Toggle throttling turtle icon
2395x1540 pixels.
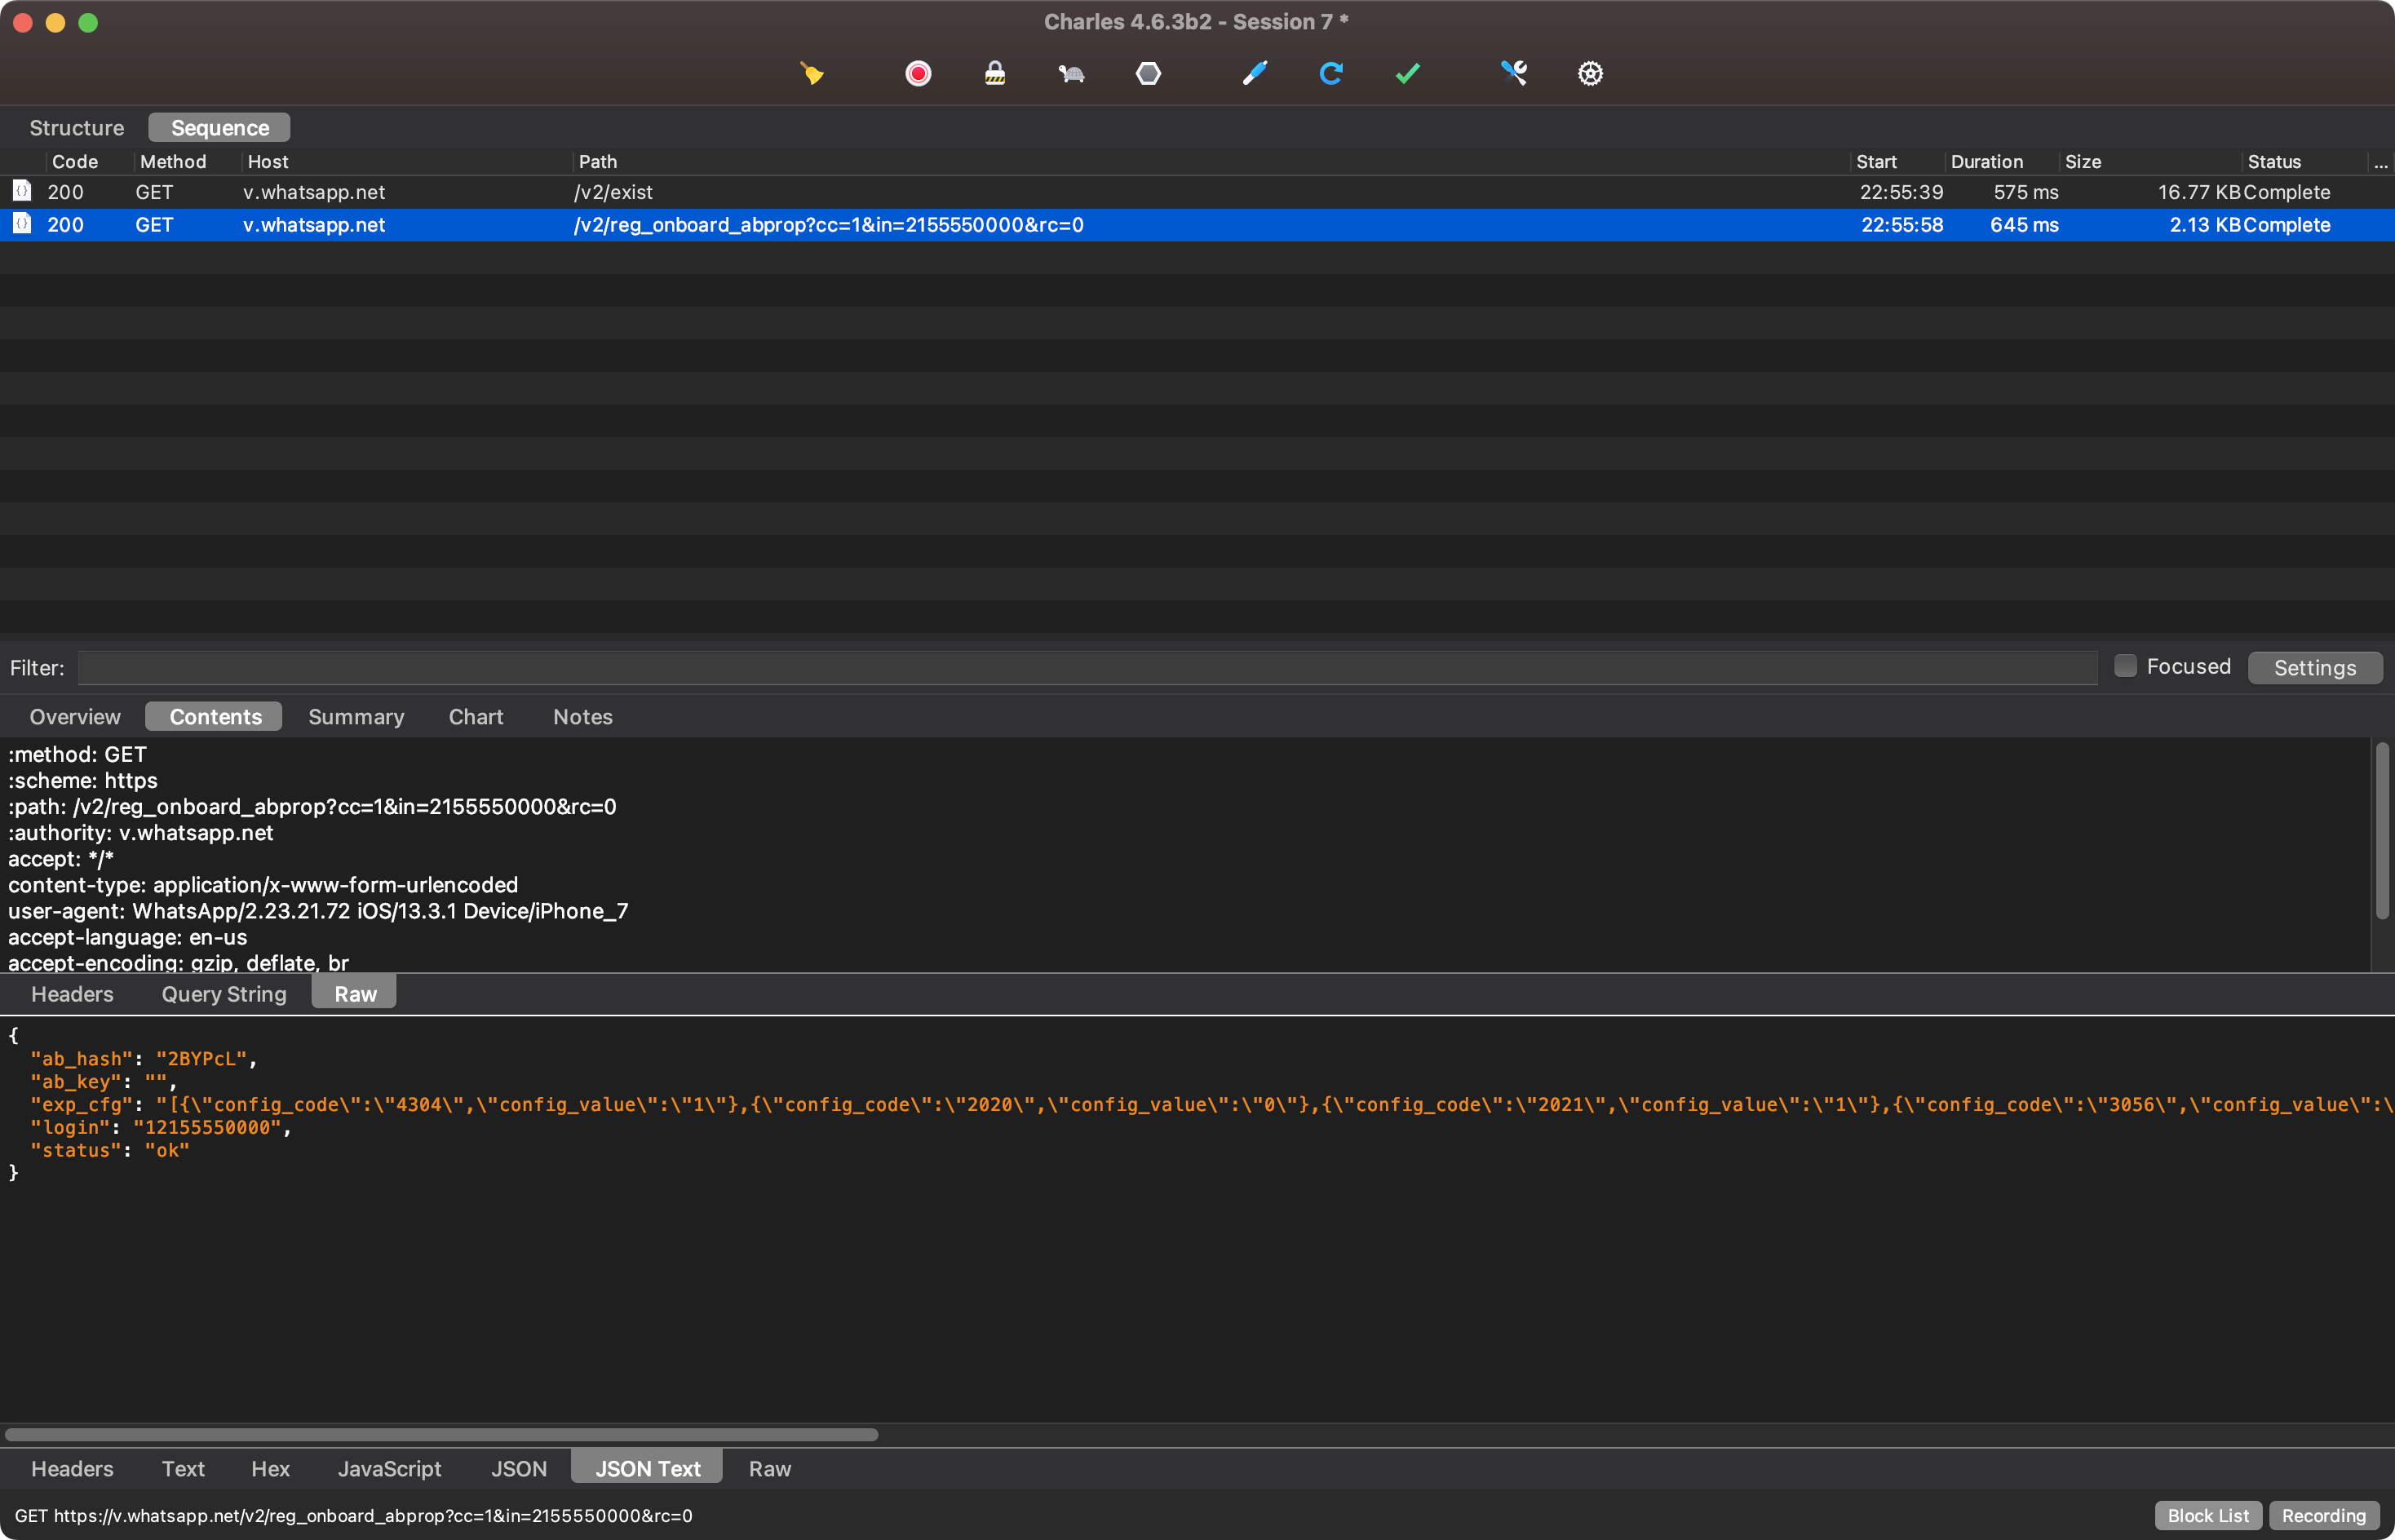[1071, 73]
